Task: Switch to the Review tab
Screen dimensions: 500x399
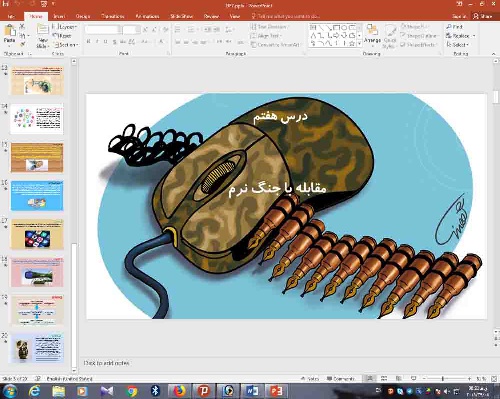Action: (211, 16)
